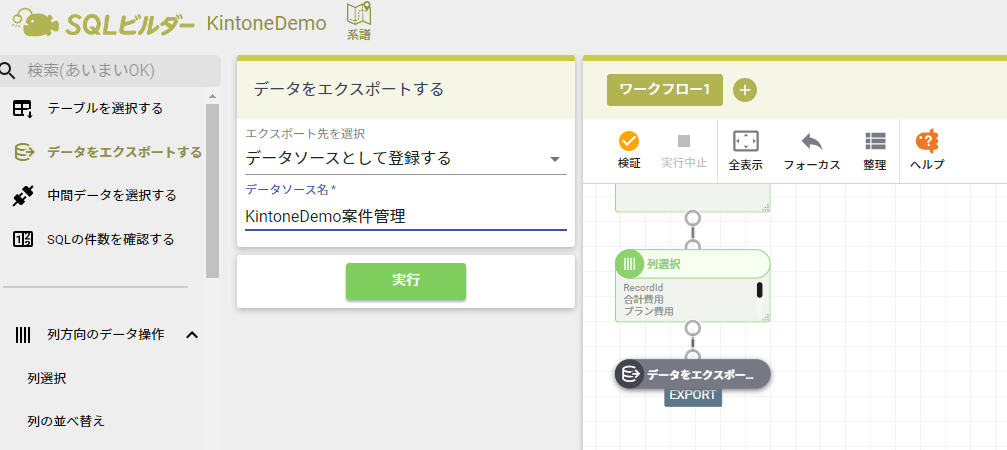Click the データソース名 input field
1007x450 pixels.
coord(405,216)
